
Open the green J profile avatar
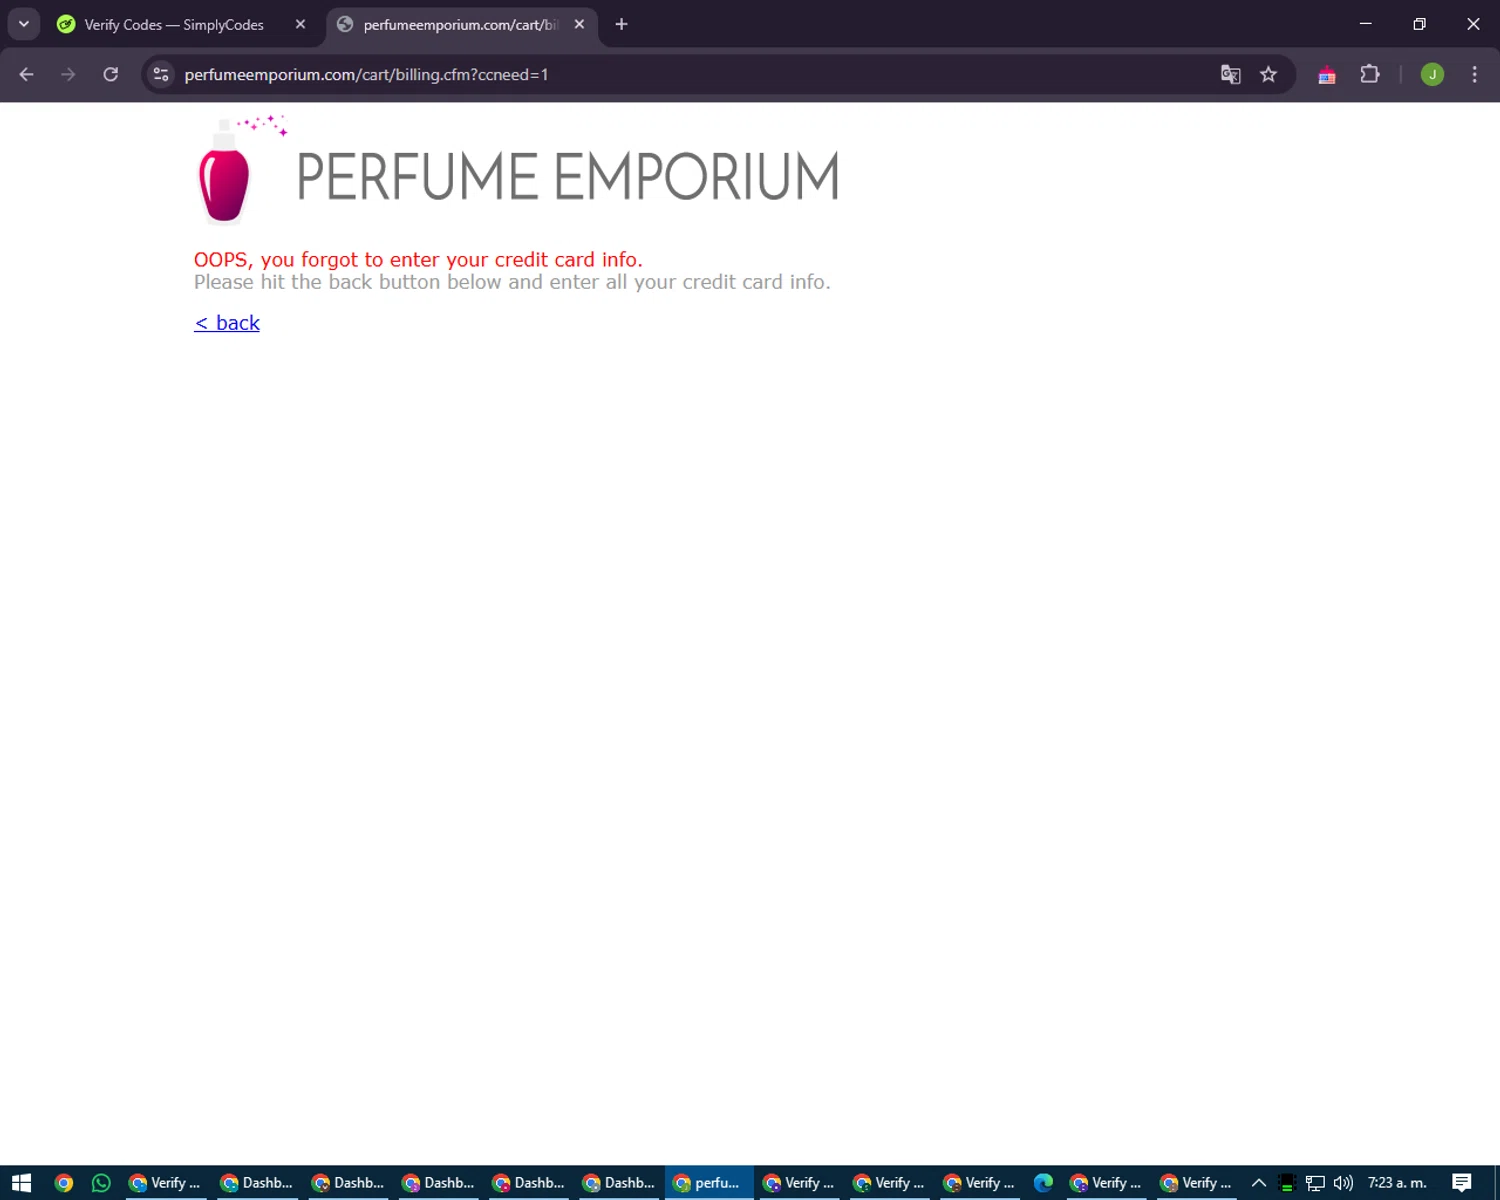[x=1432, y=74]
